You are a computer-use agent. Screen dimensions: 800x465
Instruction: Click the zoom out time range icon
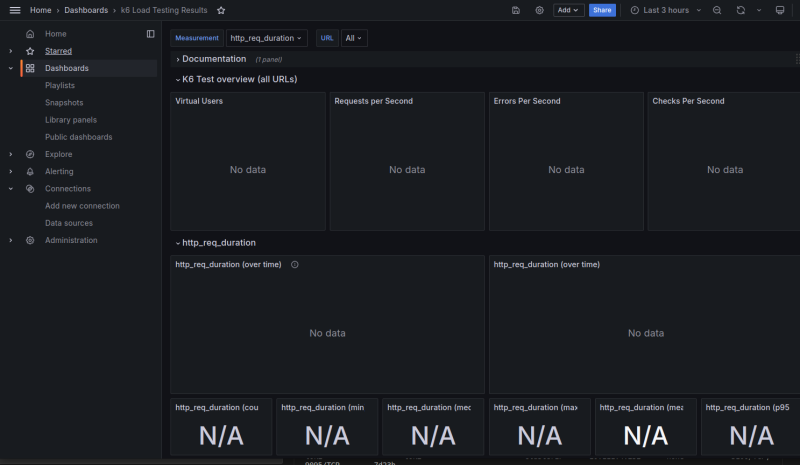717,10
